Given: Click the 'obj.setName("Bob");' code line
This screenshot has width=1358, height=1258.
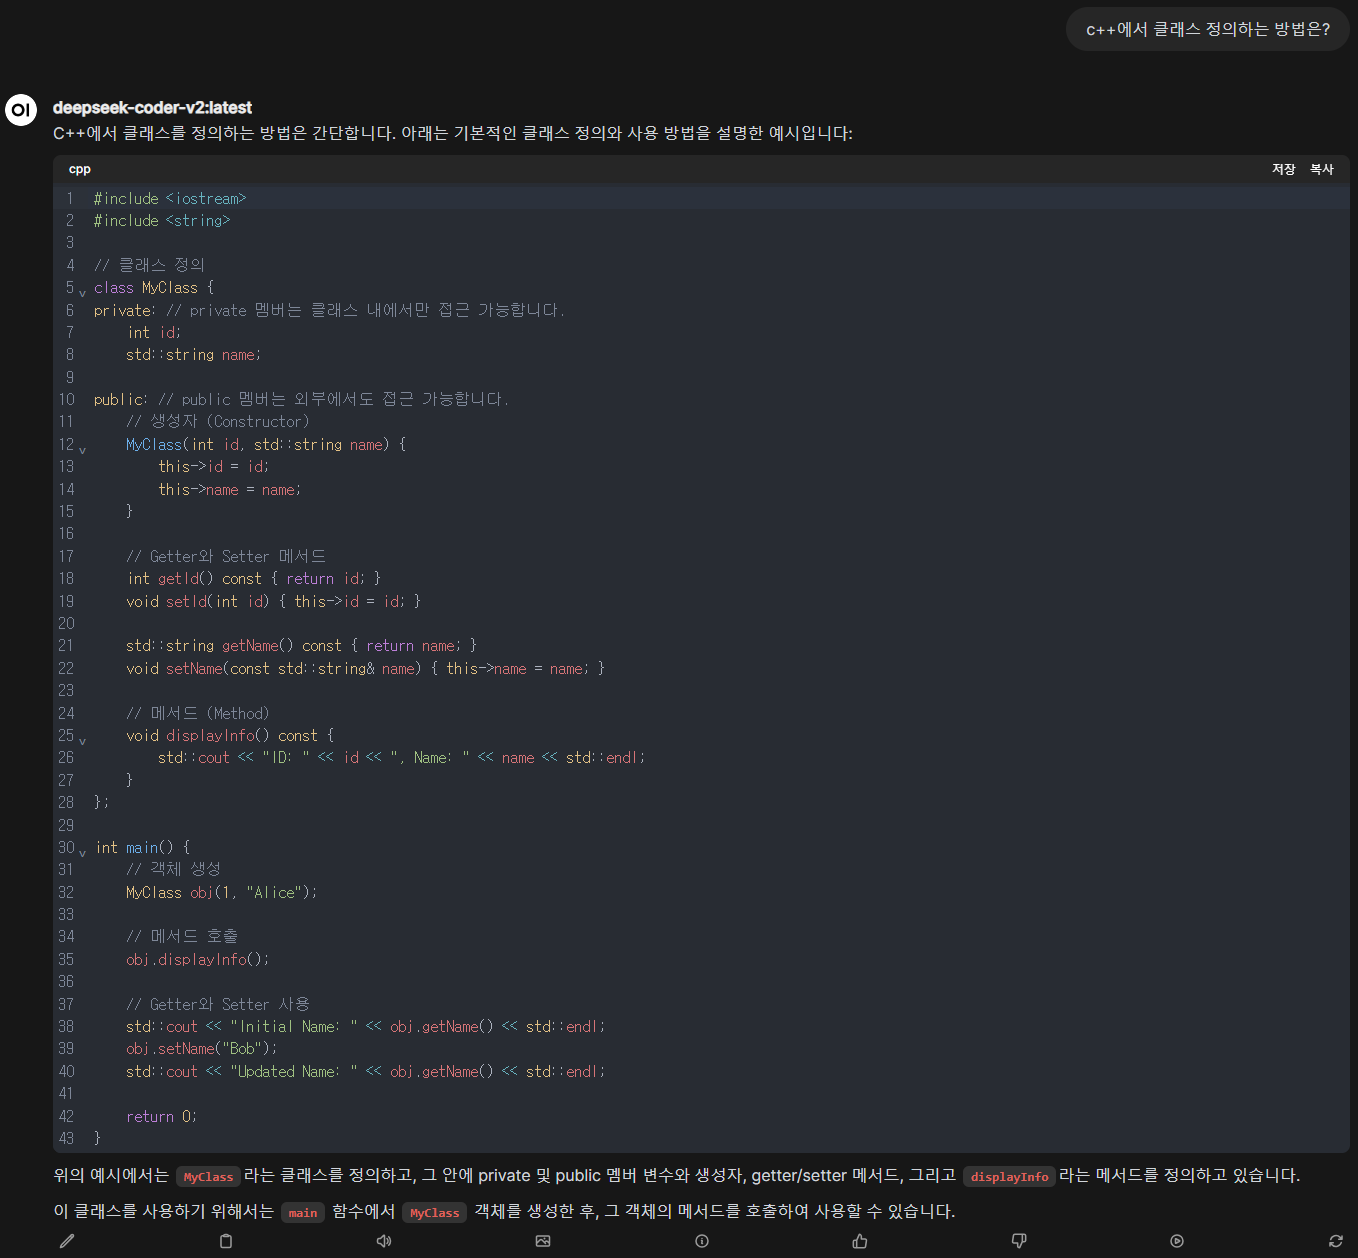Looking at the screenshot, I should pyautogui.click(x=202, y=1048).
